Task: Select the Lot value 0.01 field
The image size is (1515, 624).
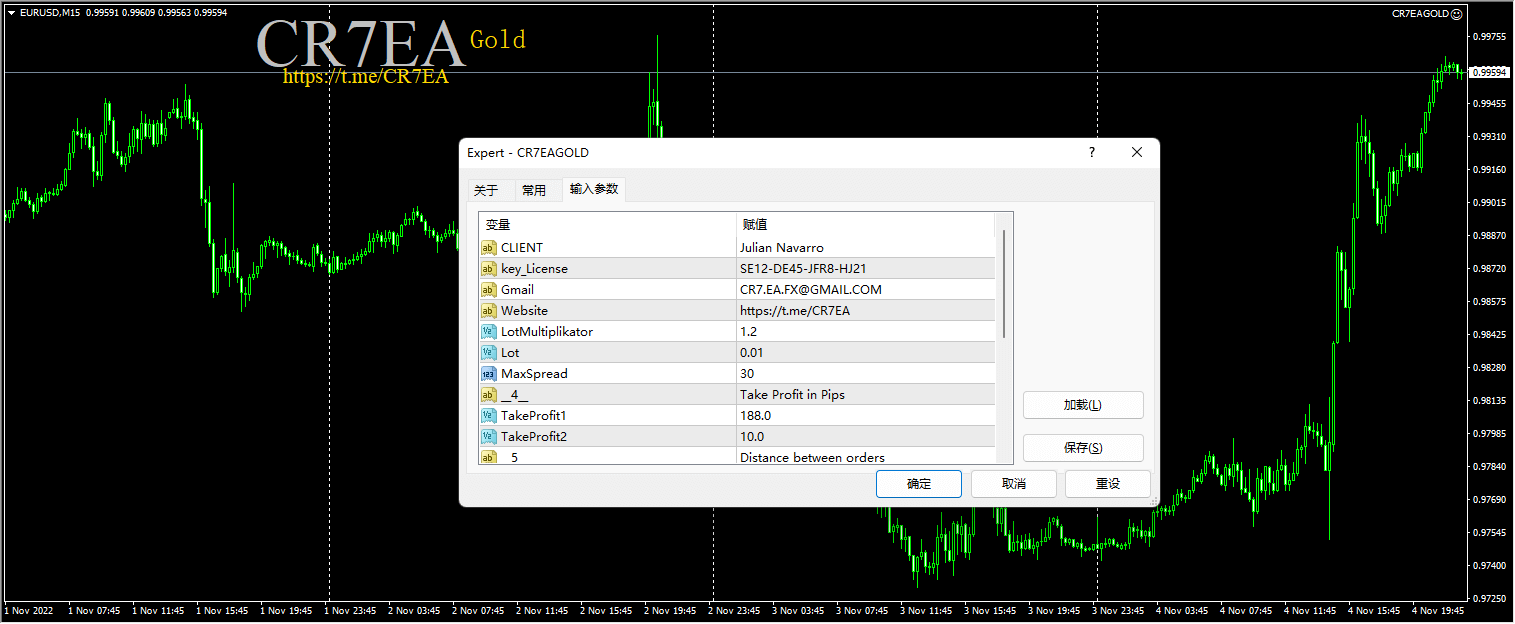Action: tap(865, 353)
